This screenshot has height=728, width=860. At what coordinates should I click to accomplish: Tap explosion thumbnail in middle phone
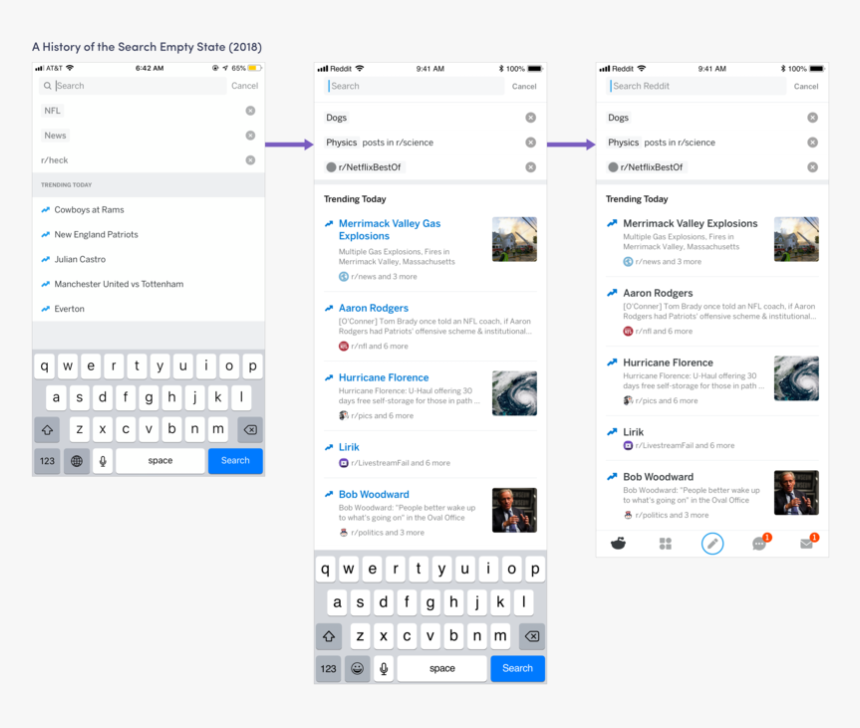tap(514, 239)
